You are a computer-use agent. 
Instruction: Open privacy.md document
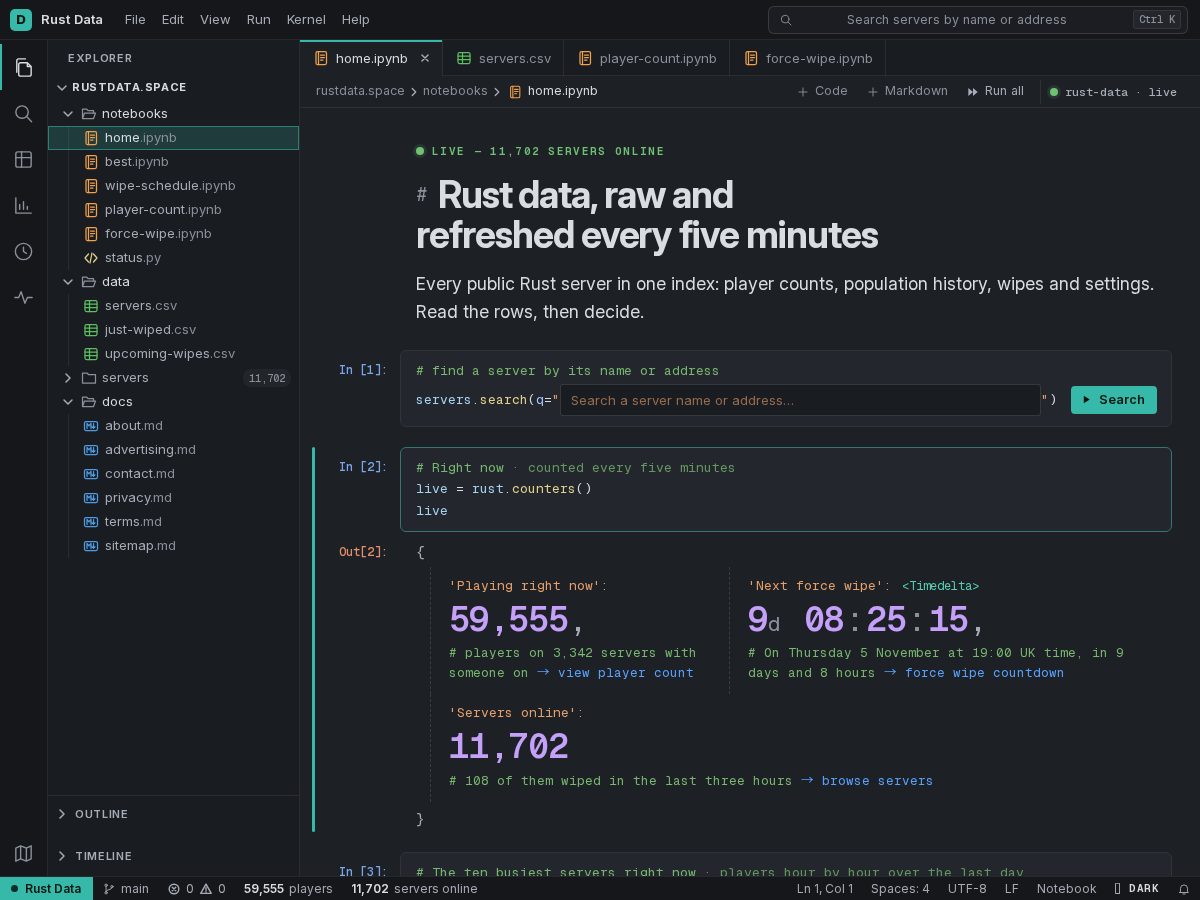pyautogui.click(x=174, y=497)
